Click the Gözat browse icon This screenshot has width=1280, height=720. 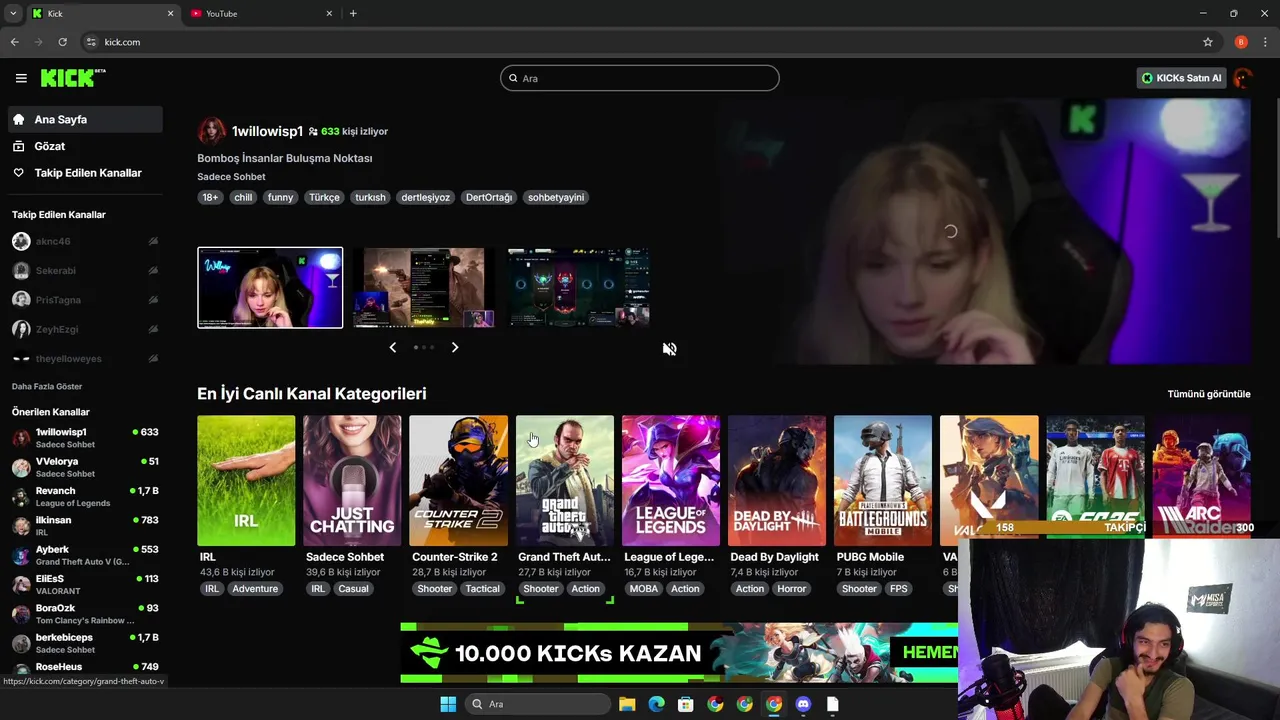point(18,146)
